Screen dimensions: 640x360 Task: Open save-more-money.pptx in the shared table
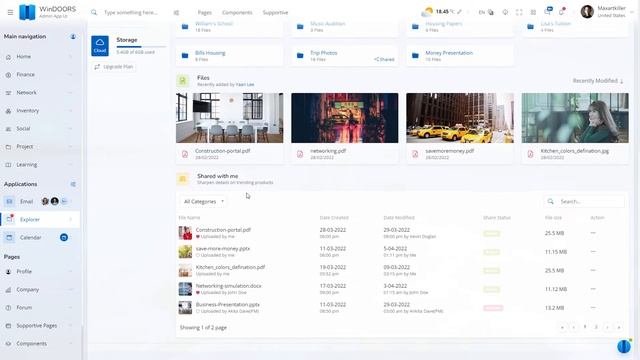222,249
